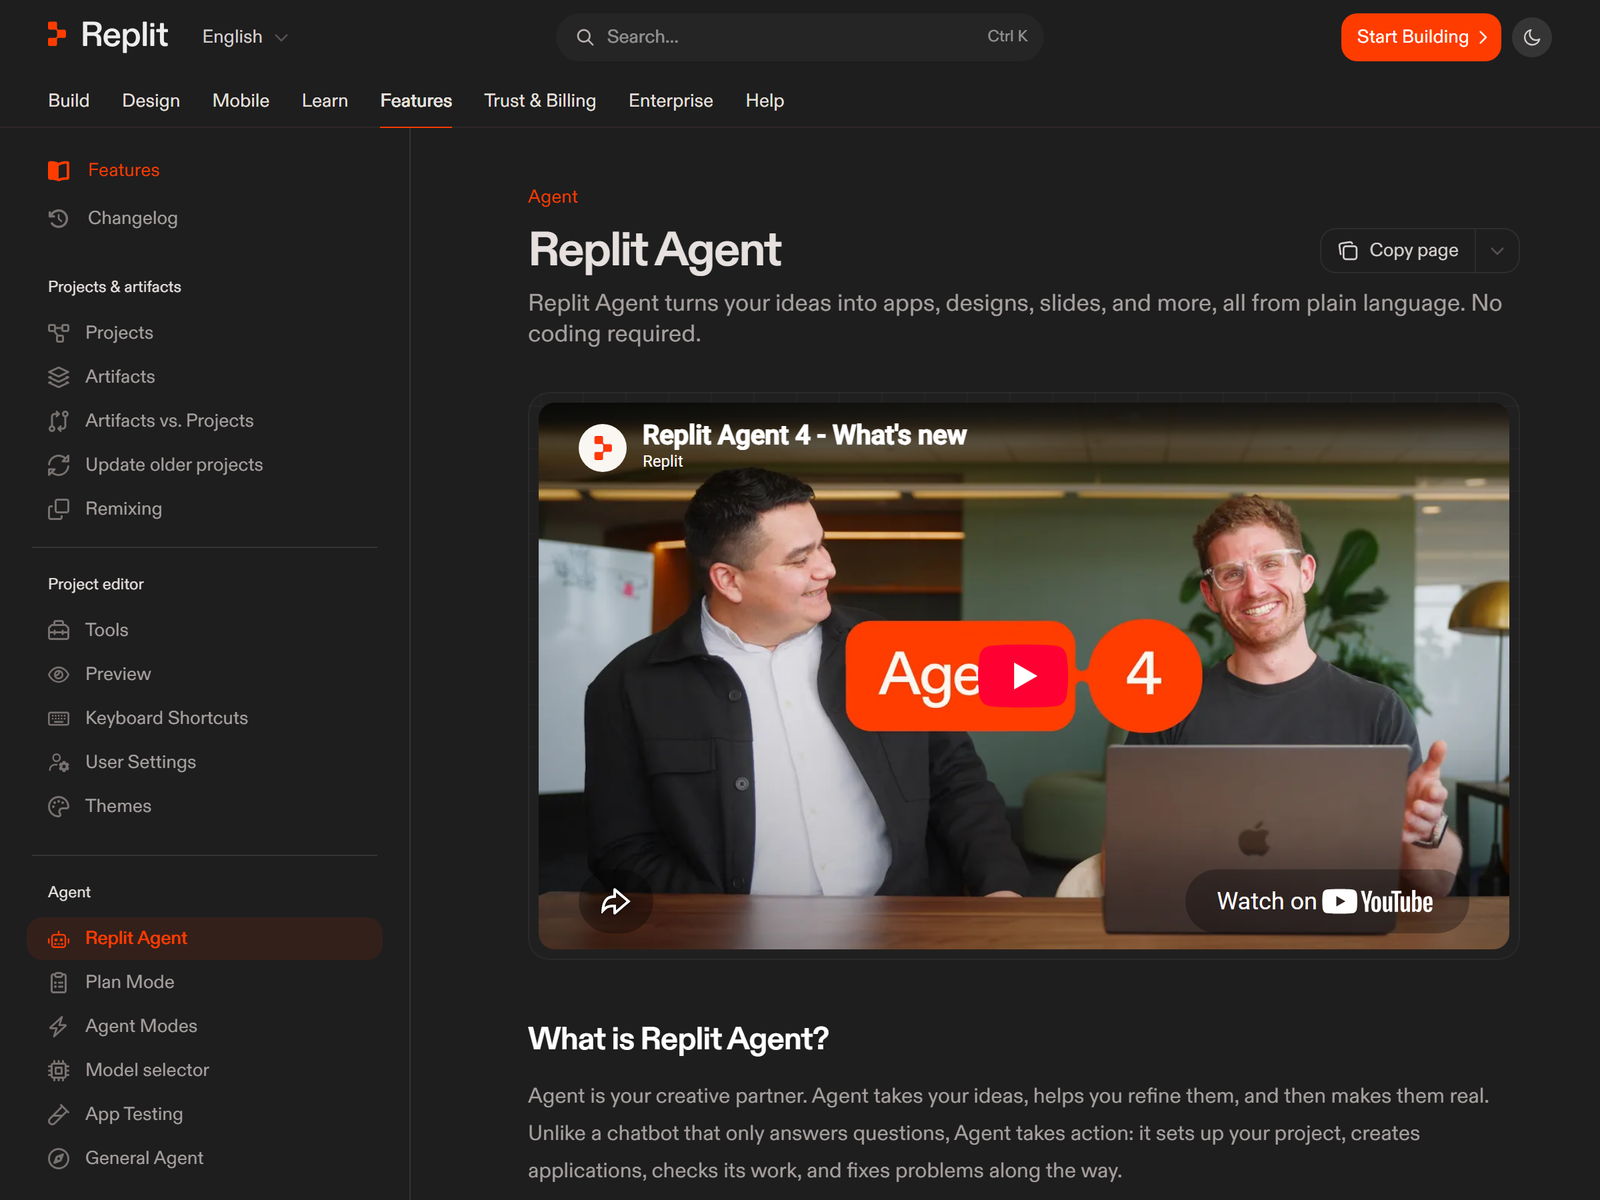The height and width of the screenshot is (1200, 1600).
Task: Focus the Search input field
Action: click(x=800, y=37)
